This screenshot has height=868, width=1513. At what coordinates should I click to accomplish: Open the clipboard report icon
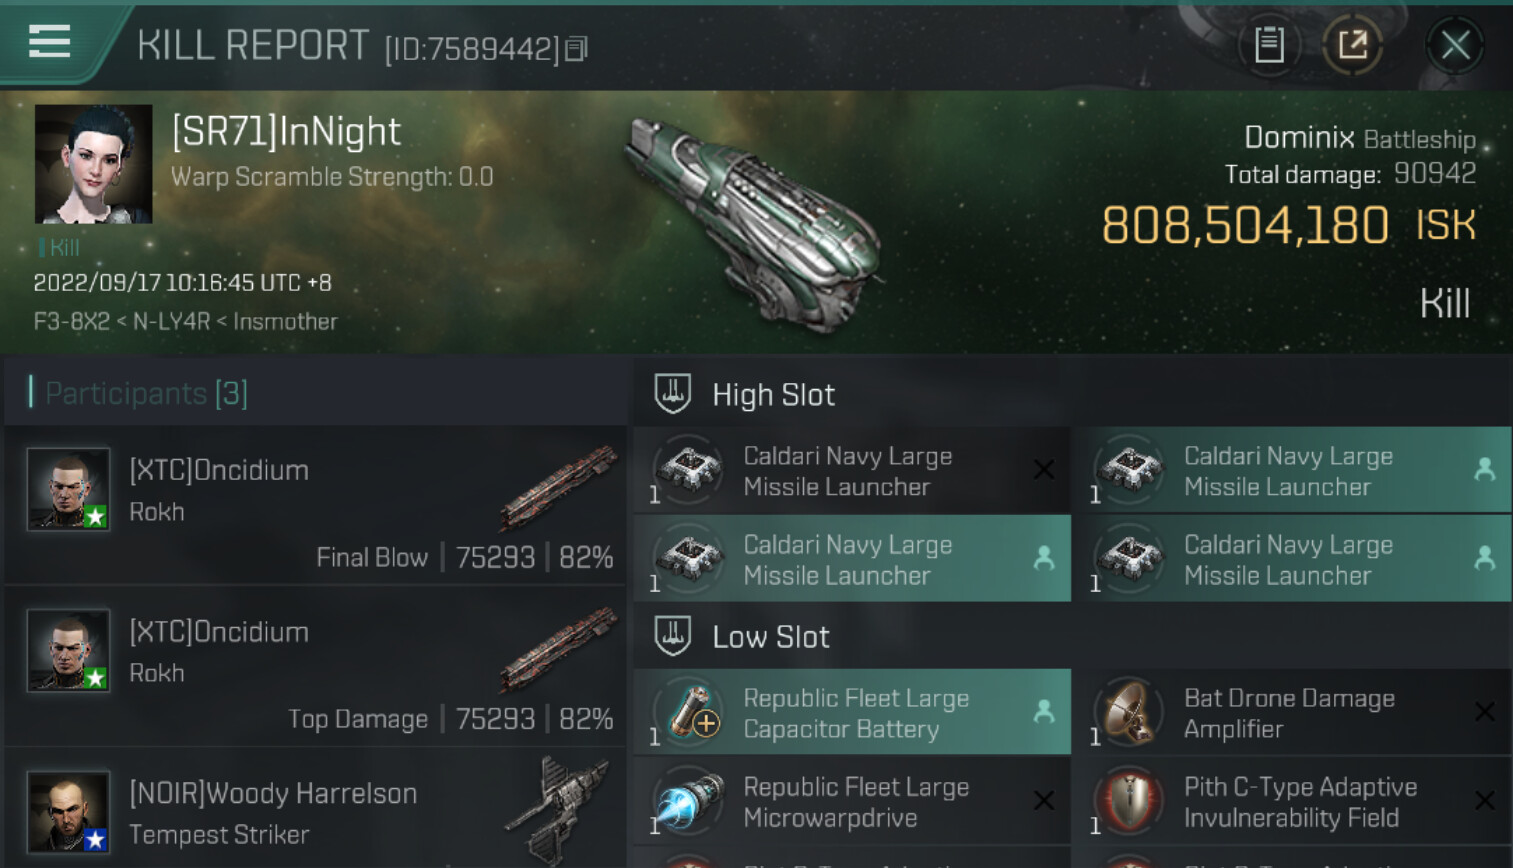pyautogui.click(x=1269, y=45)
